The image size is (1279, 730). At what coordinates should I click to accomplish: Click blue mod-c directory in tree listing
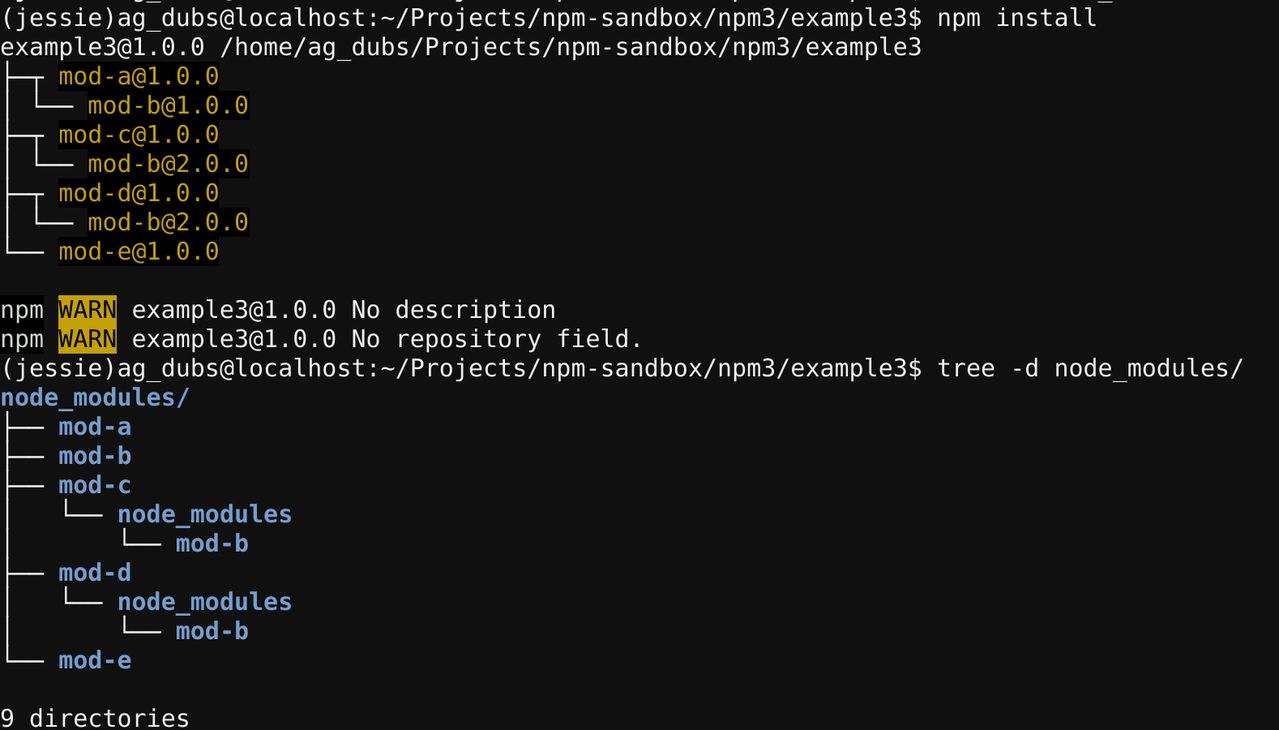[95, 485]
